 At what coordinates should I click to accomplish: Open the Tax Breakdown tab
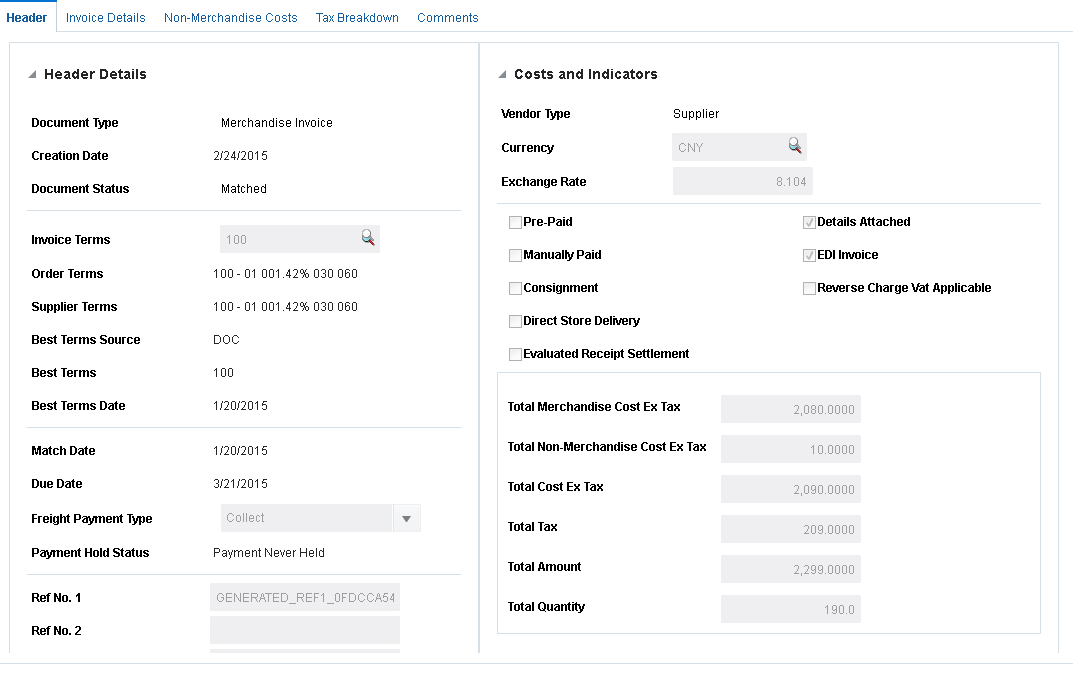pos(357,17)
